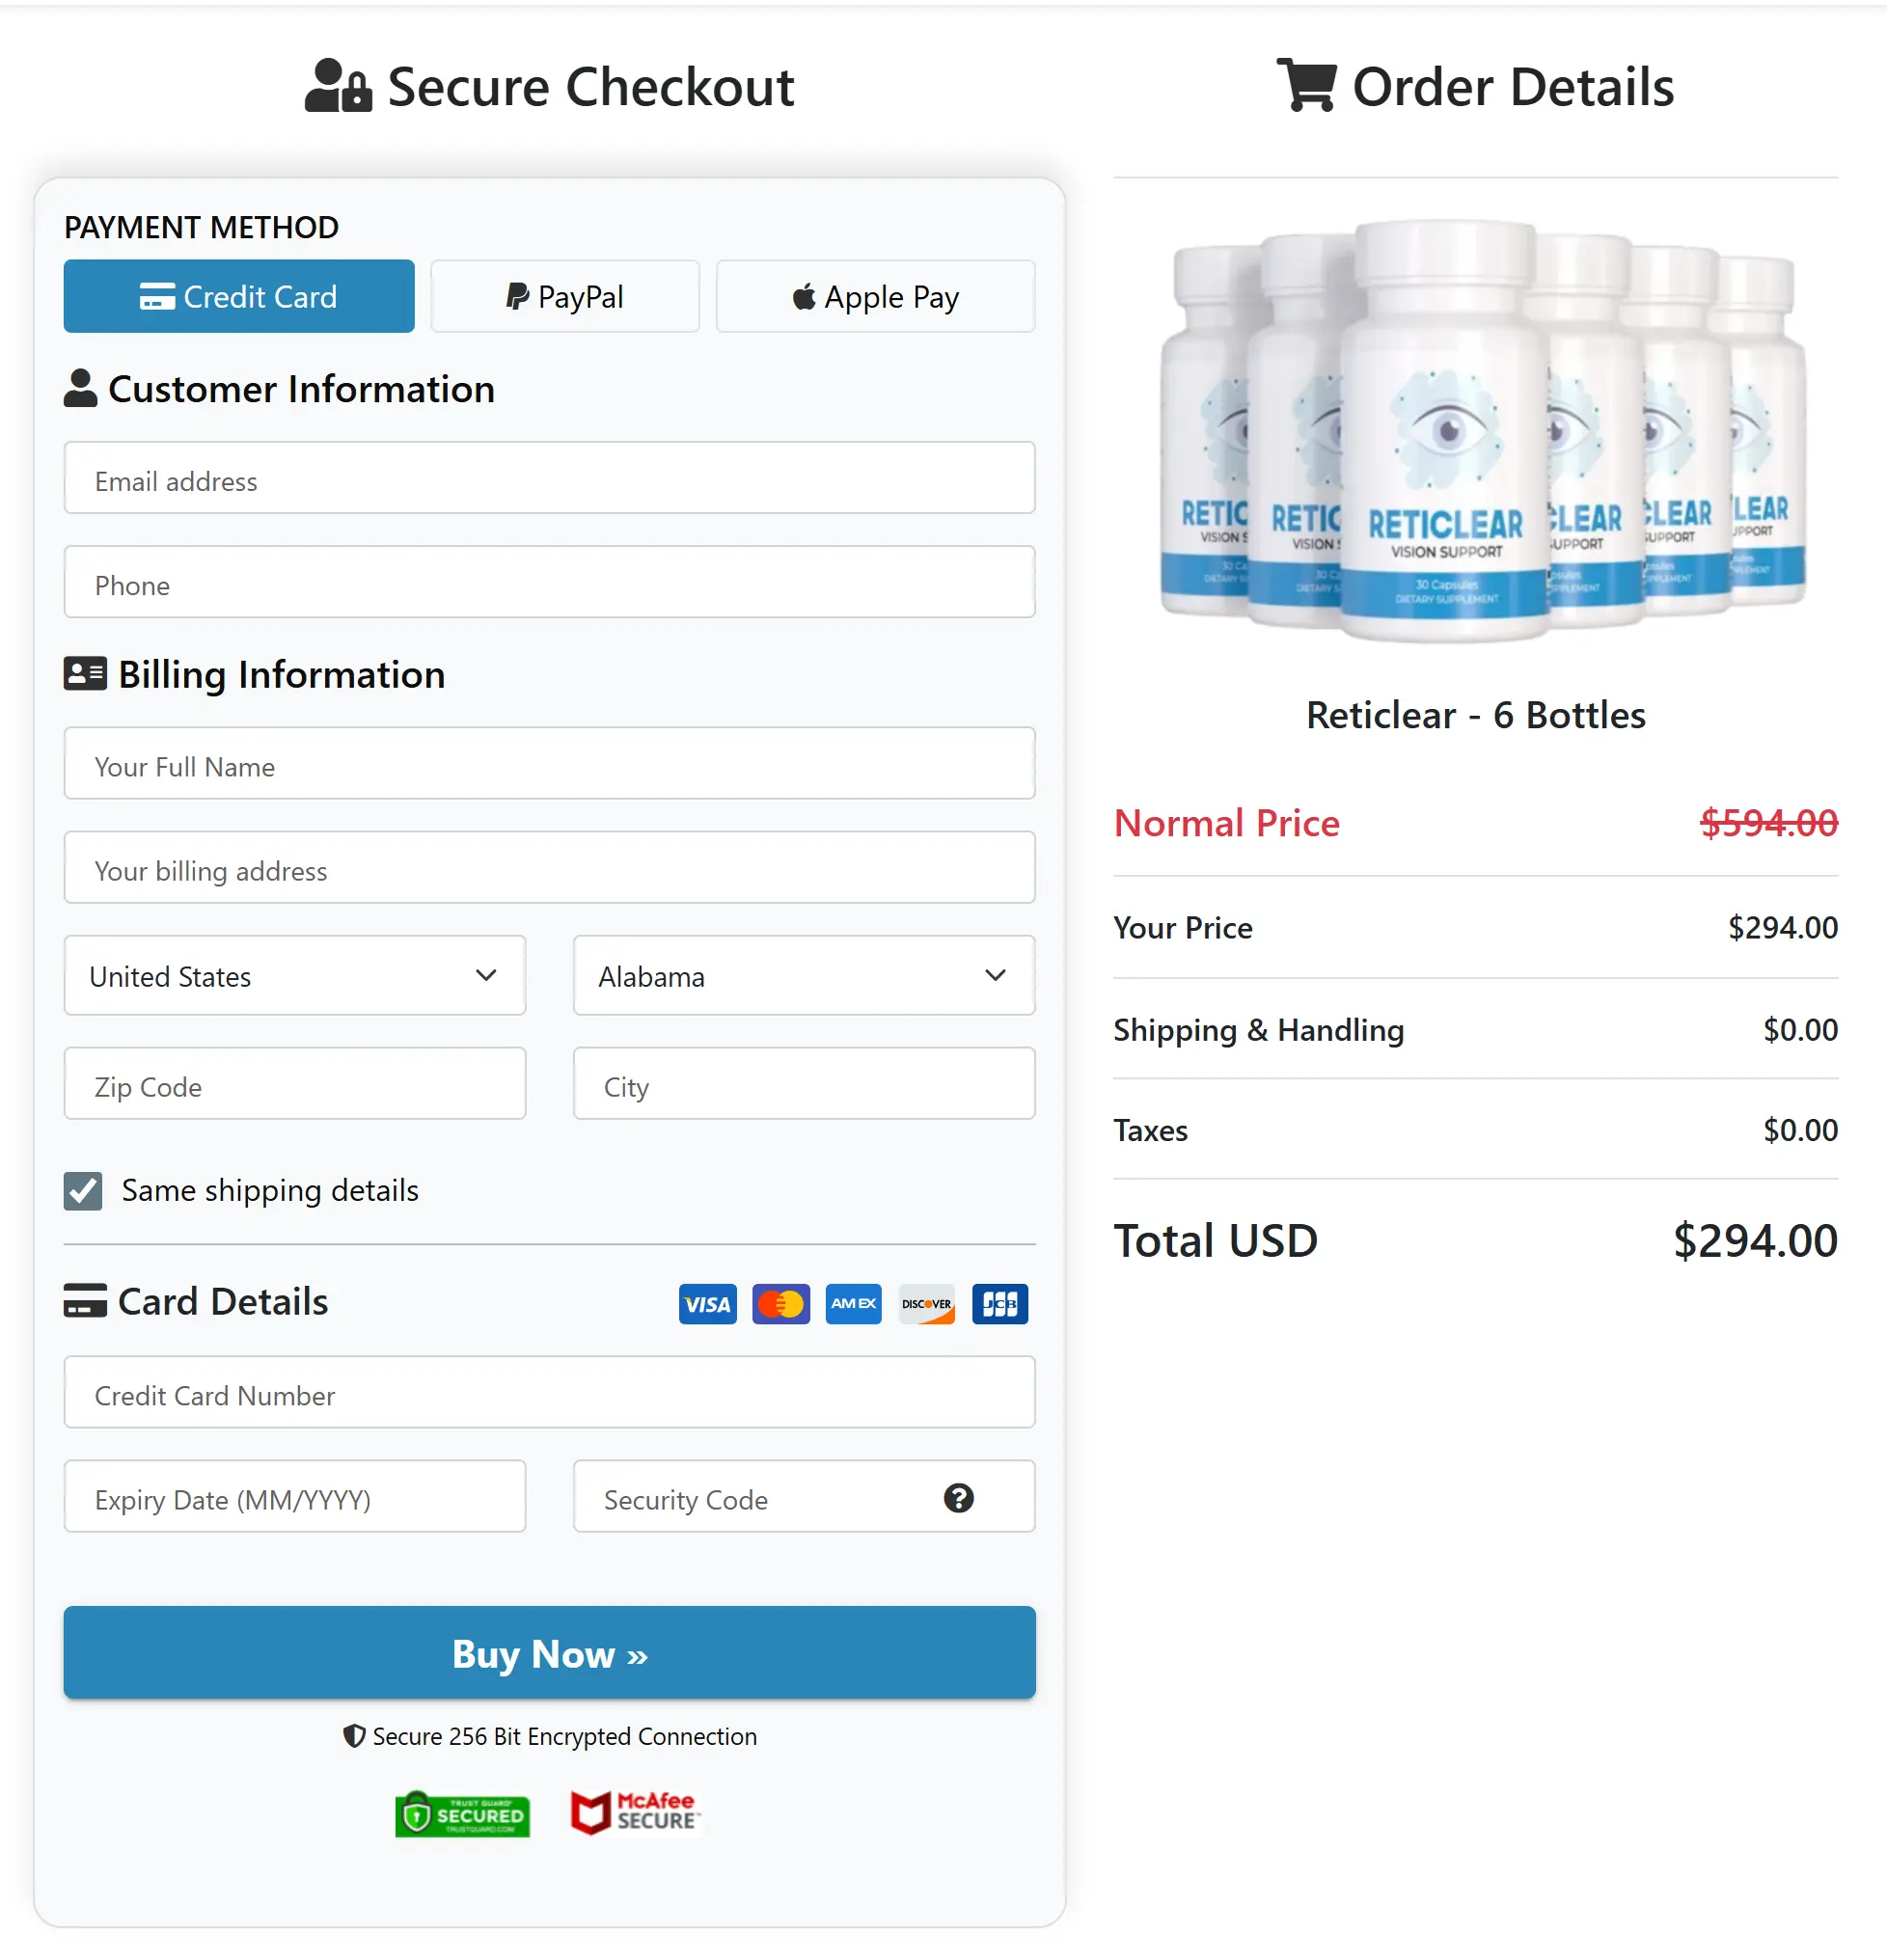The width and height of the screenshot is (1887, 1960).
Task: Click the Visa card icon
Action: coord(707,1303)
